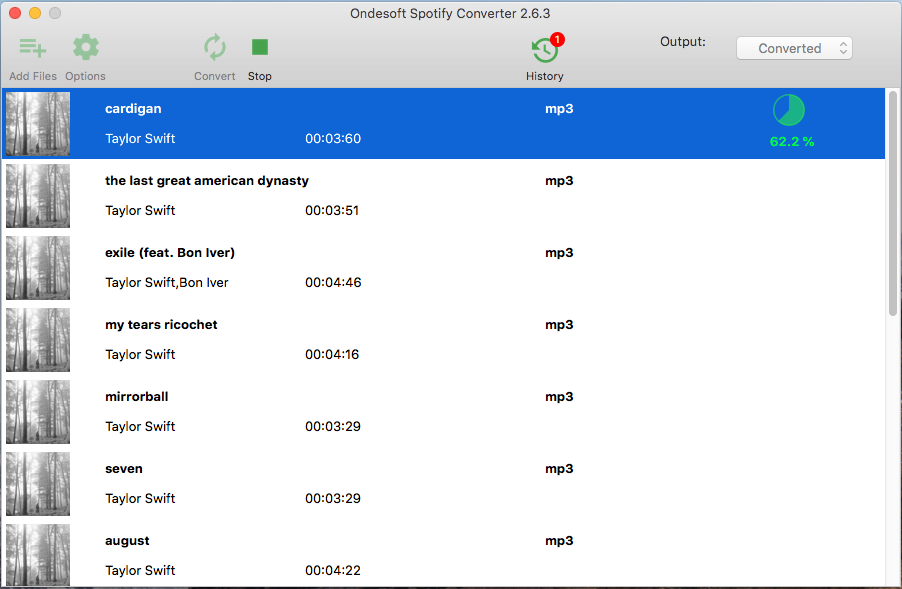Select the seven track title

pos(124,469)
